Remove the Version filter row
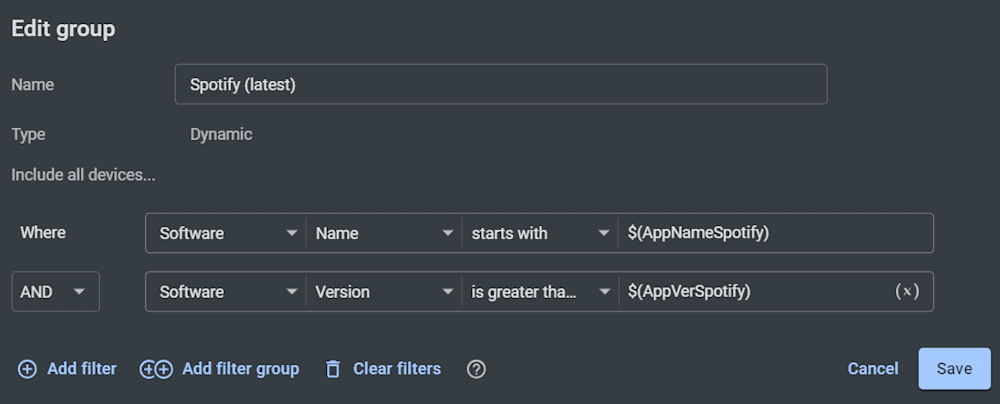Screen dimensions: 1000x404 point(905,292)
